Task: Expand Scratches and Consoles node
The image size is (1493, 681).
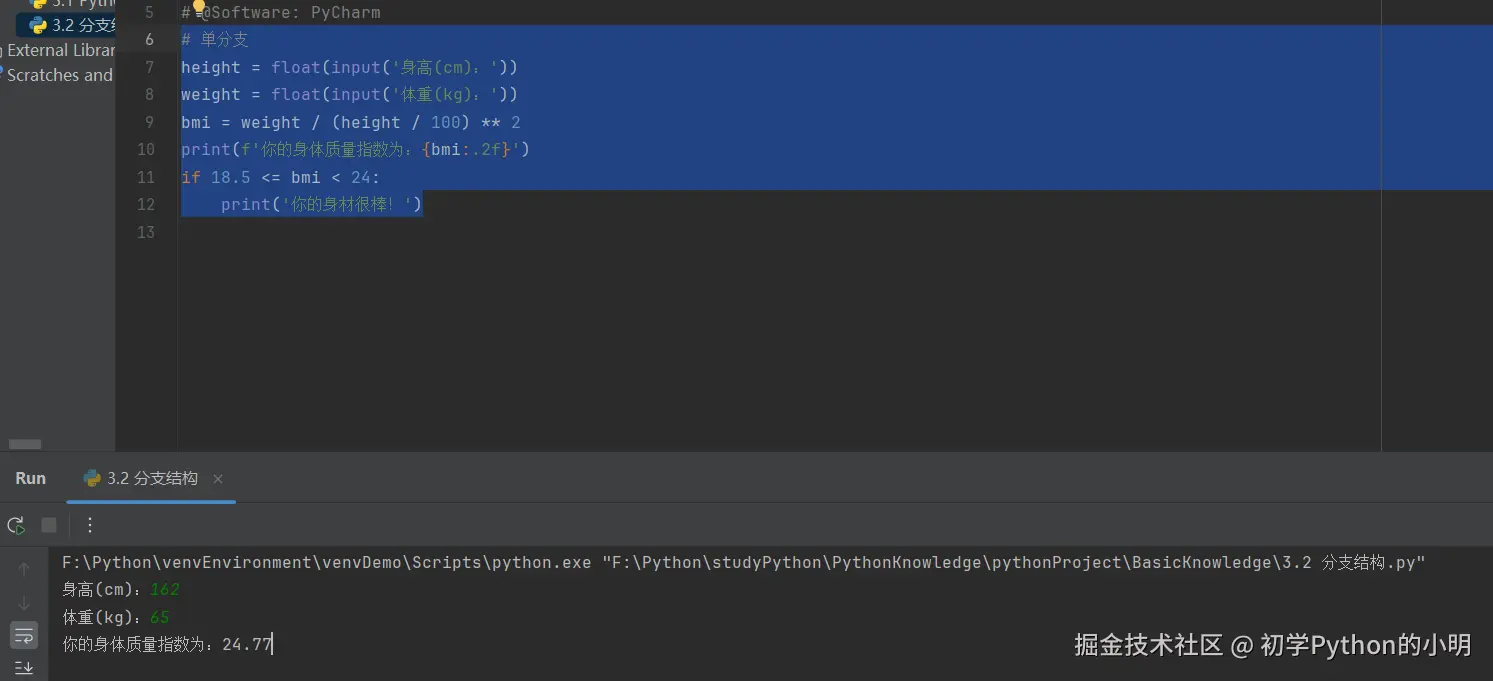Action: pyautogui.click(x=58, y=75)
